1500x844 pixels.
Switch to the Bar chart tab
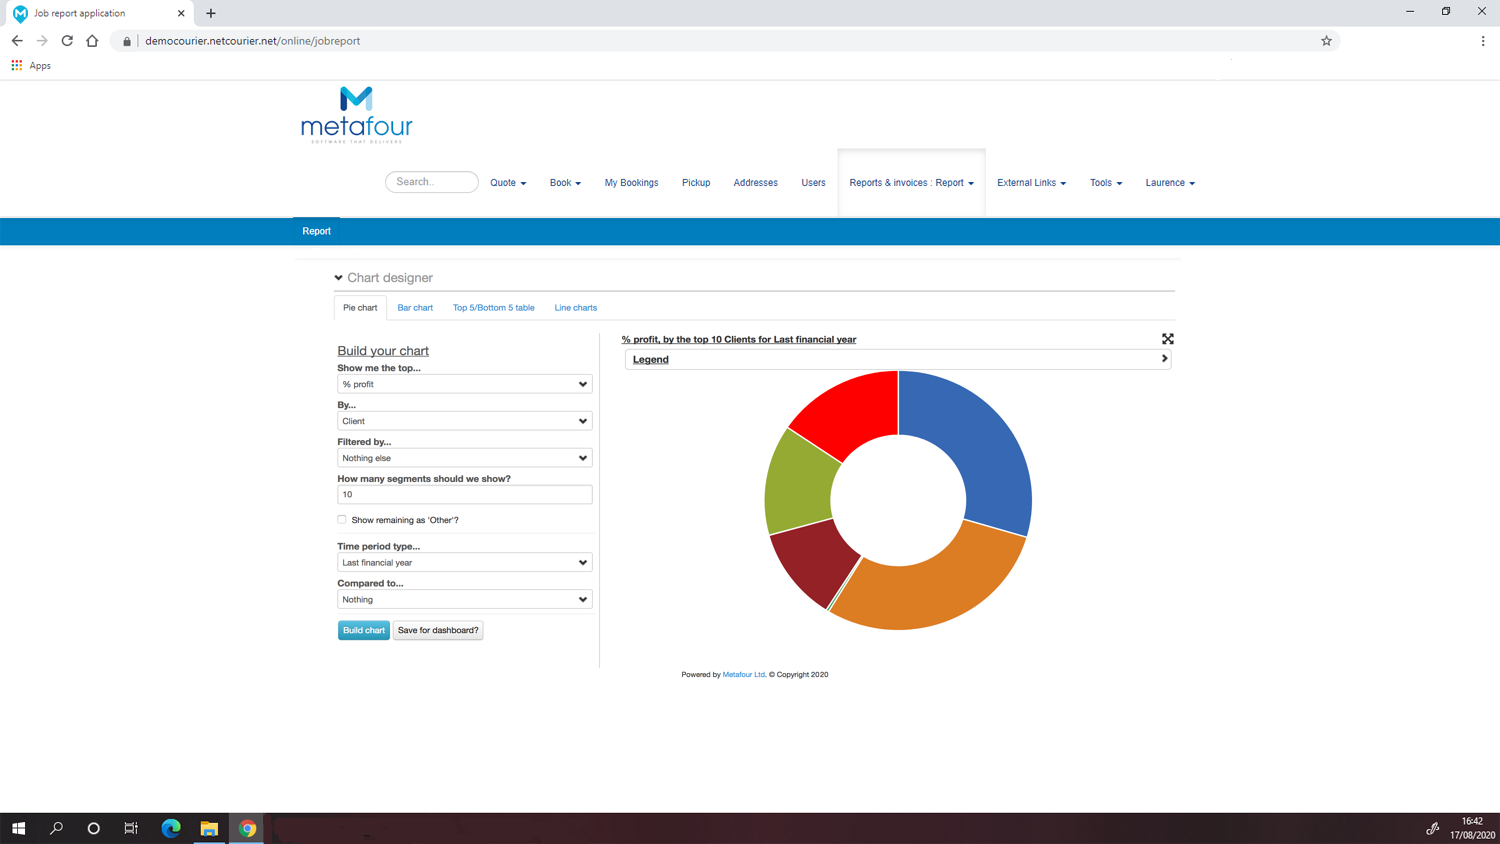(415, 308)
